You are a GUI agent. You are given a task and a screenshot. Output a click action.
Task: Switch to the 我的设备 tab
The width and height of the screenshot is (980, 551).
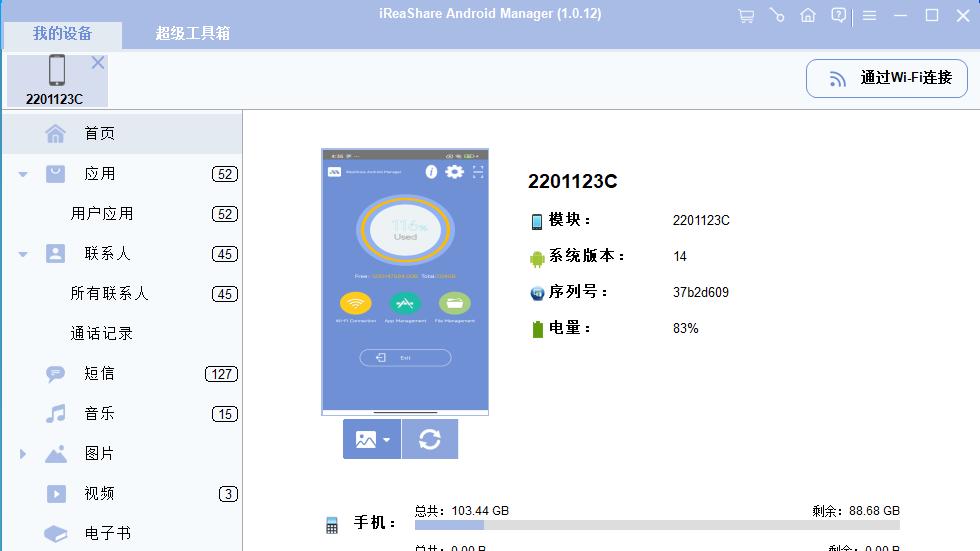(62, 34)
